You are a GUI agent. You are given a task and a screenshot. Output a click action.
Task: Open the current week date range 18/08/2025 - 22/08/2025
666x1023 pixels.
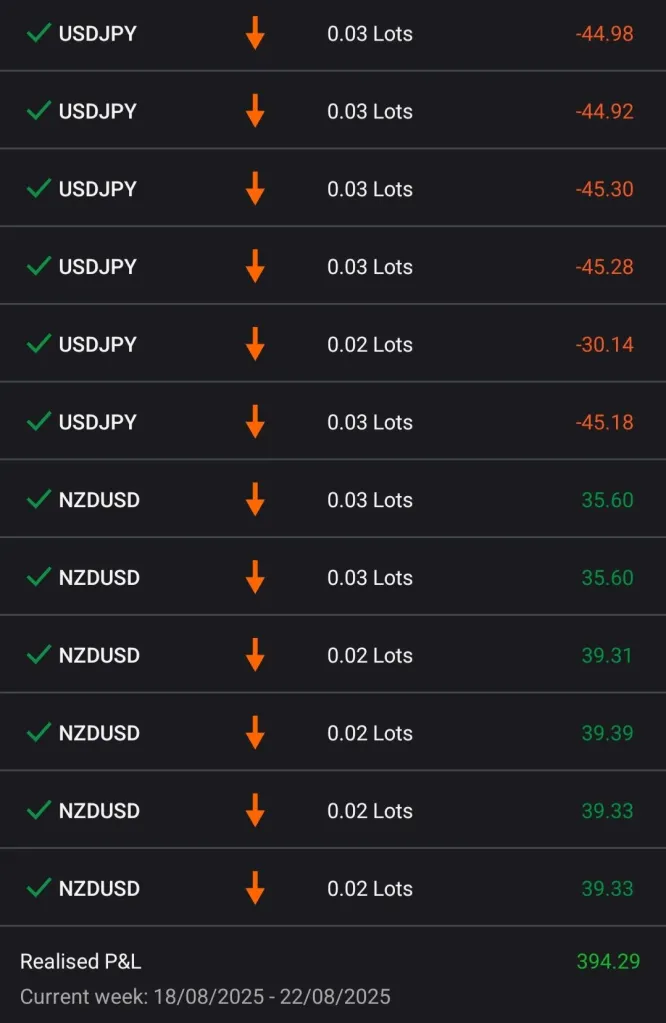coord(205,996)
